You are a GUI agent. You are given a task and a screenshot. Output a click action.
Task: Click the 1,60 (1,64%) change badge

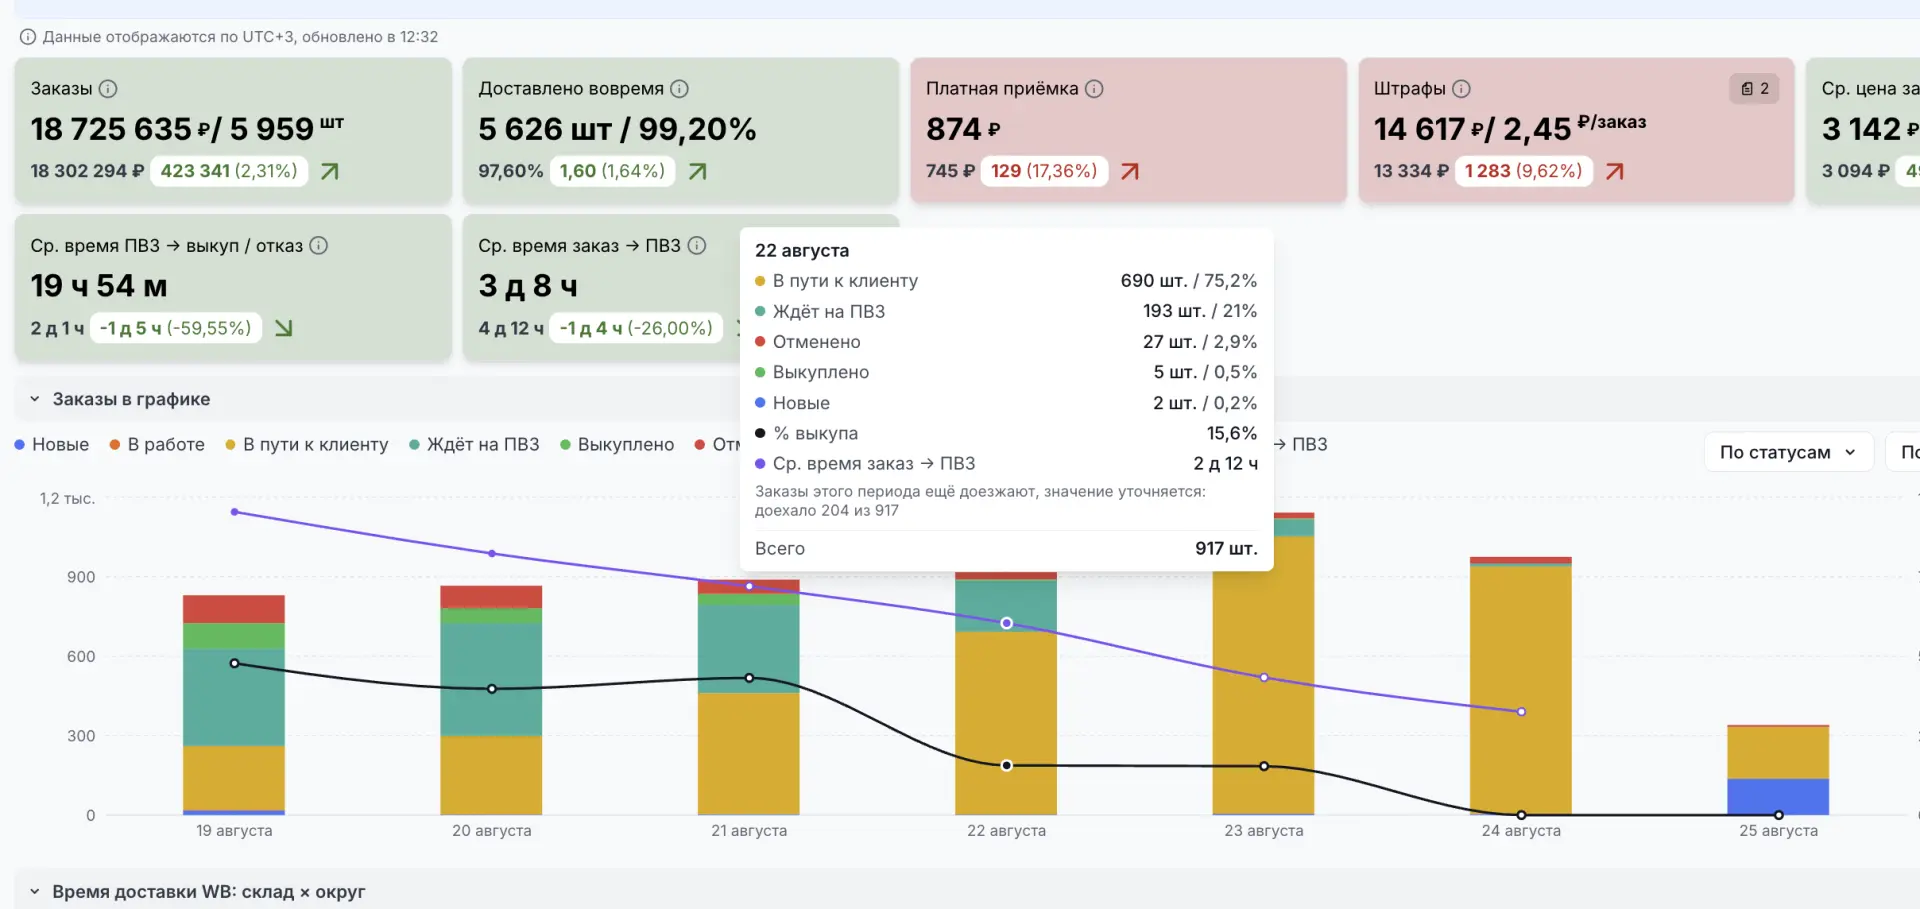[612, 172]
